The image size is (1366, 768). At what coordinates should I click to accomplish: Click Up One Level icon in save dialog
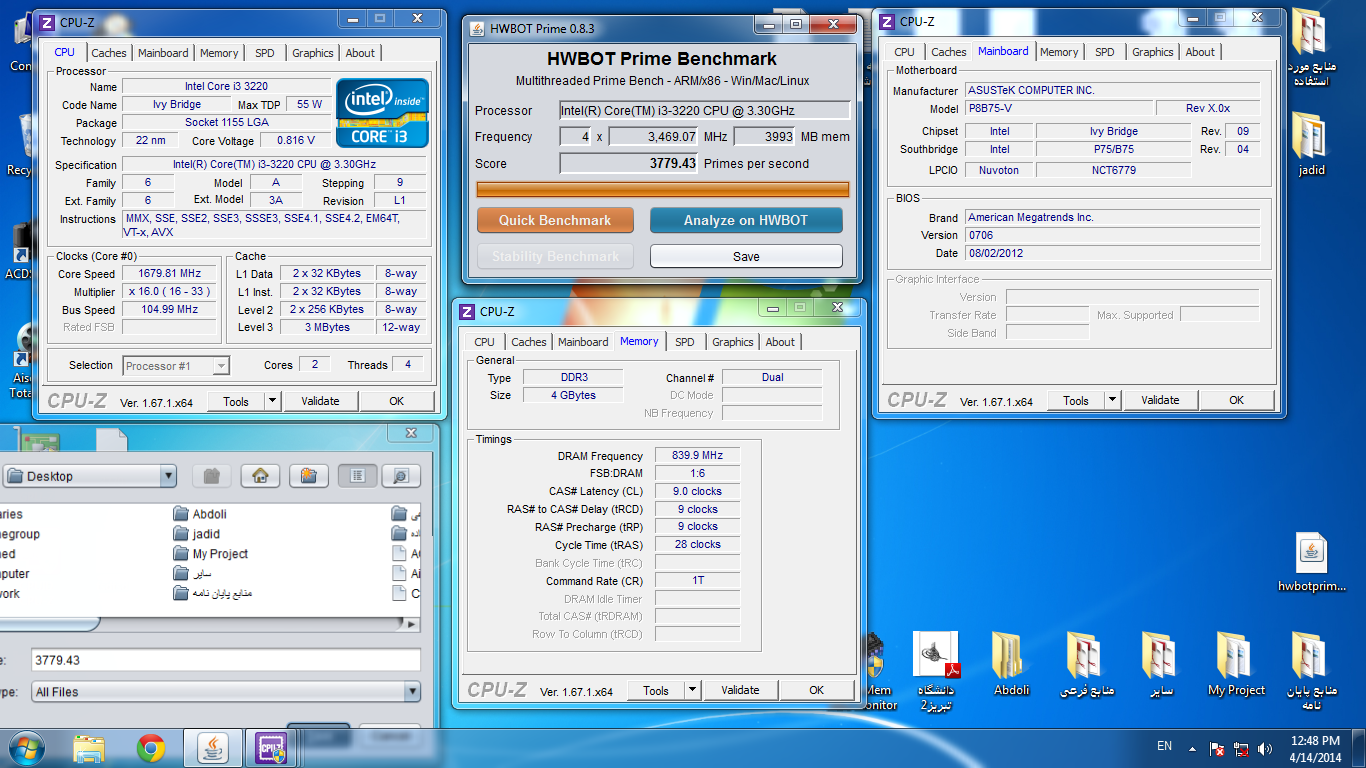tap(212, 476)
